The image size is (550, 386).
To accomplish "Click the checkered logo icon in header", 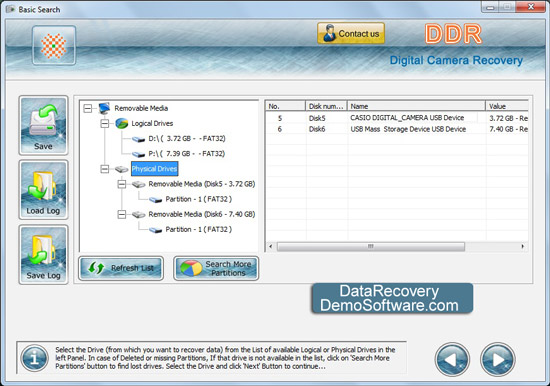I will [54, 45].
